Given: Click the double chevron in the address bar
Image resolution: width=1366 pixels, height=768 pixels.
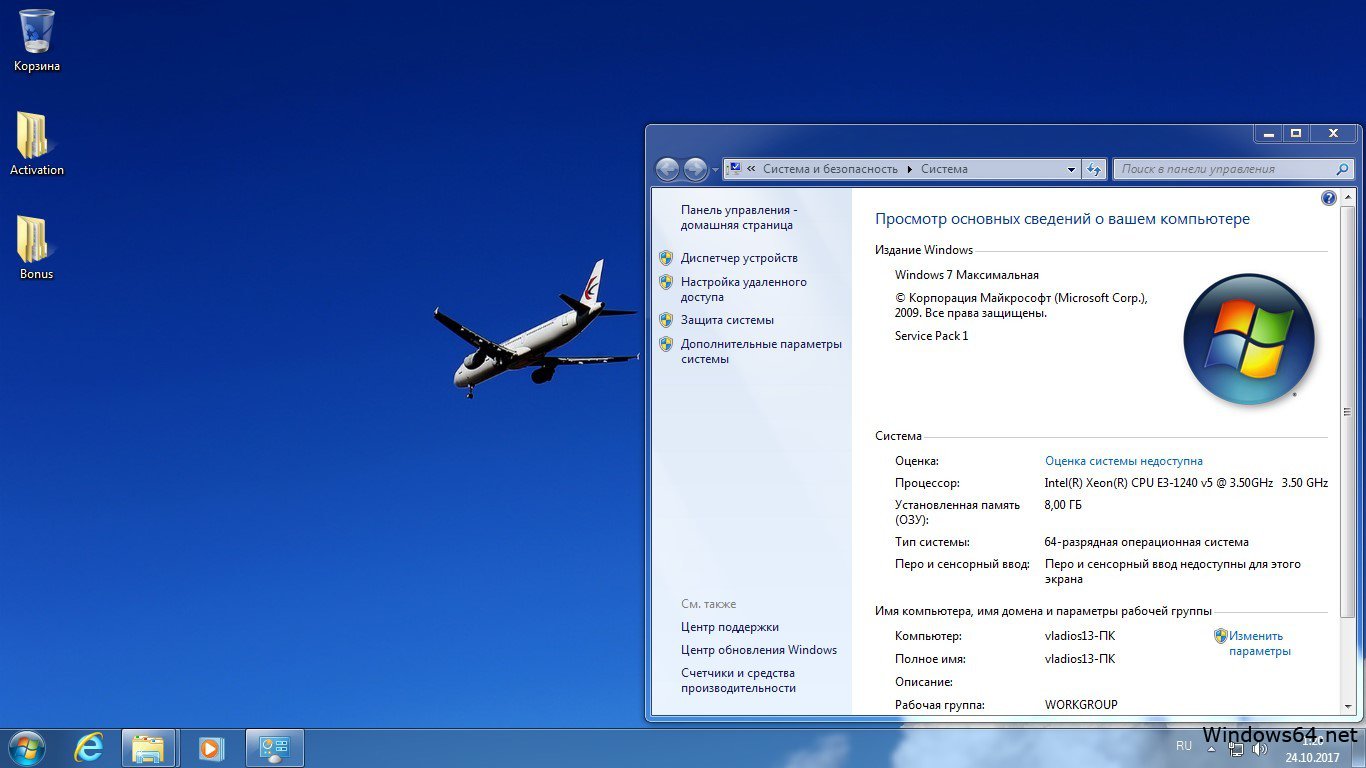Looking at the screenshot, I should pyautogui.click(x=751, y=169).
